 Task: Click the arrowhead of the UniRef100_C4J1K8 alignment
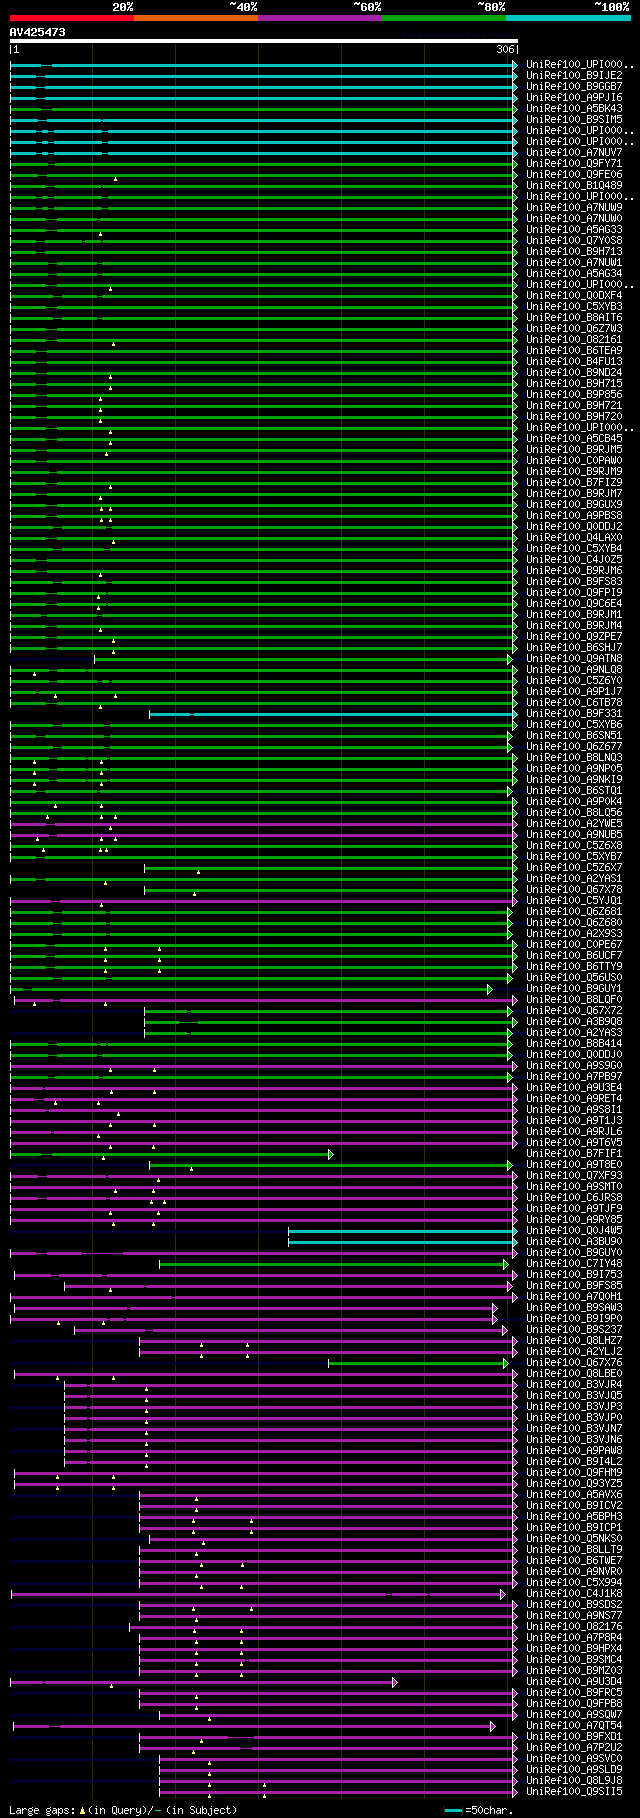click(503, 1594)
